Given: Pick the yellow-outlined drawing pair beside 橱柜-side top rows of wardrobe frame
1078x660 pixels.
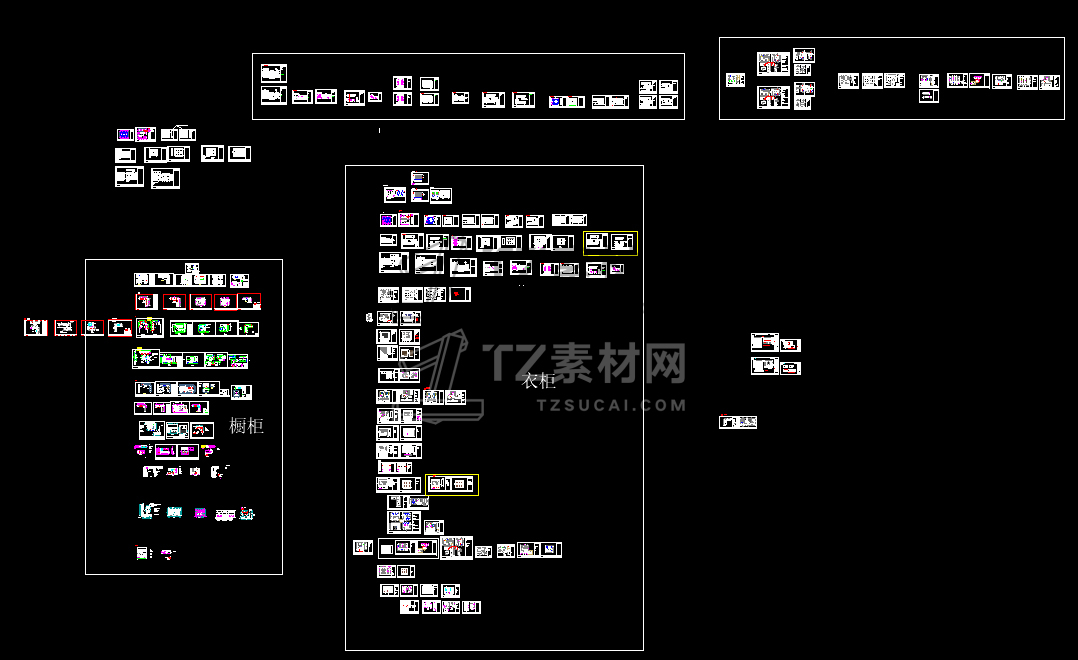Looking at the screenshot, I should (610, 243).
